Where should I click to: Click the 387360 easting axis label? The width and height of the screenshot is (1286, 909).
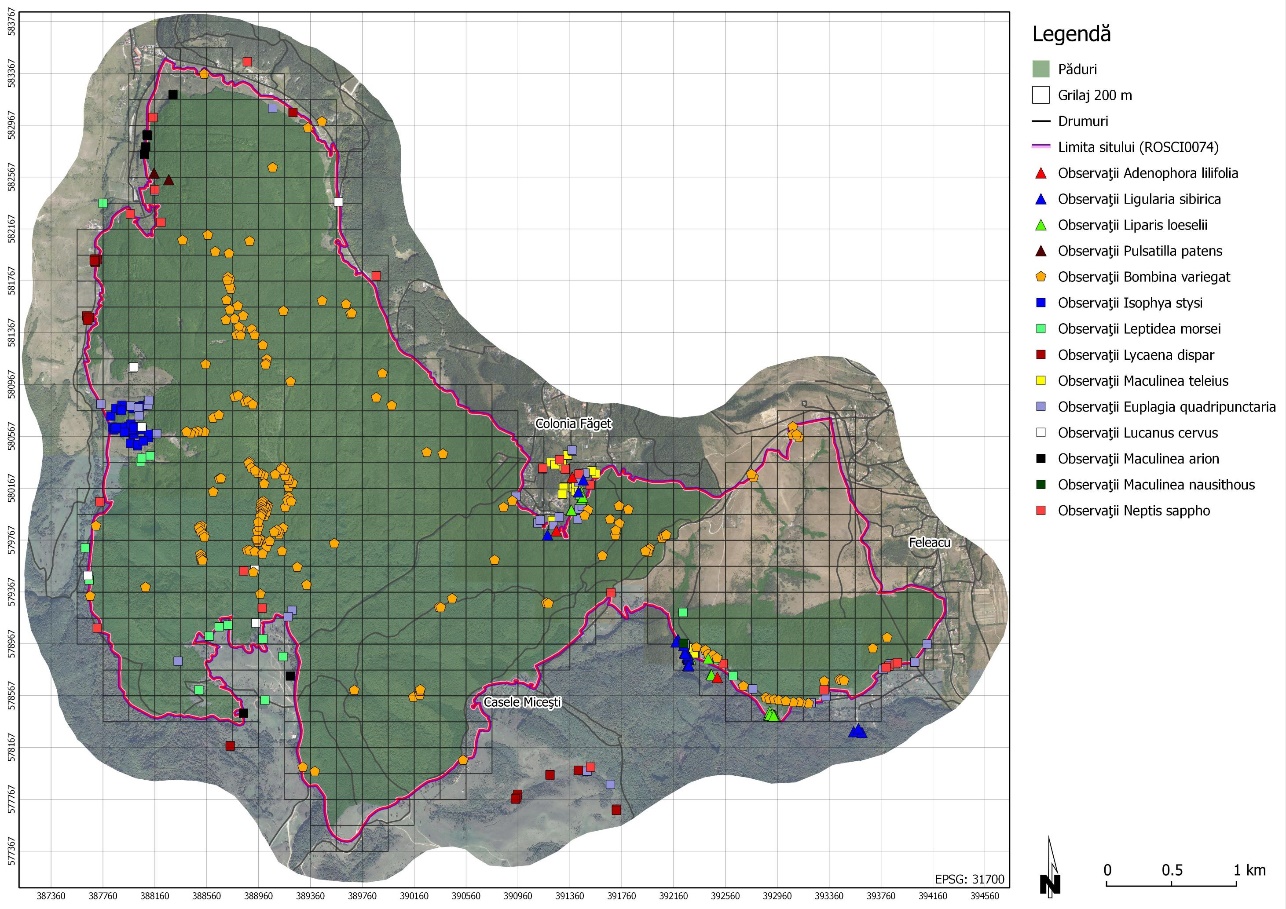tap(51, 897)
